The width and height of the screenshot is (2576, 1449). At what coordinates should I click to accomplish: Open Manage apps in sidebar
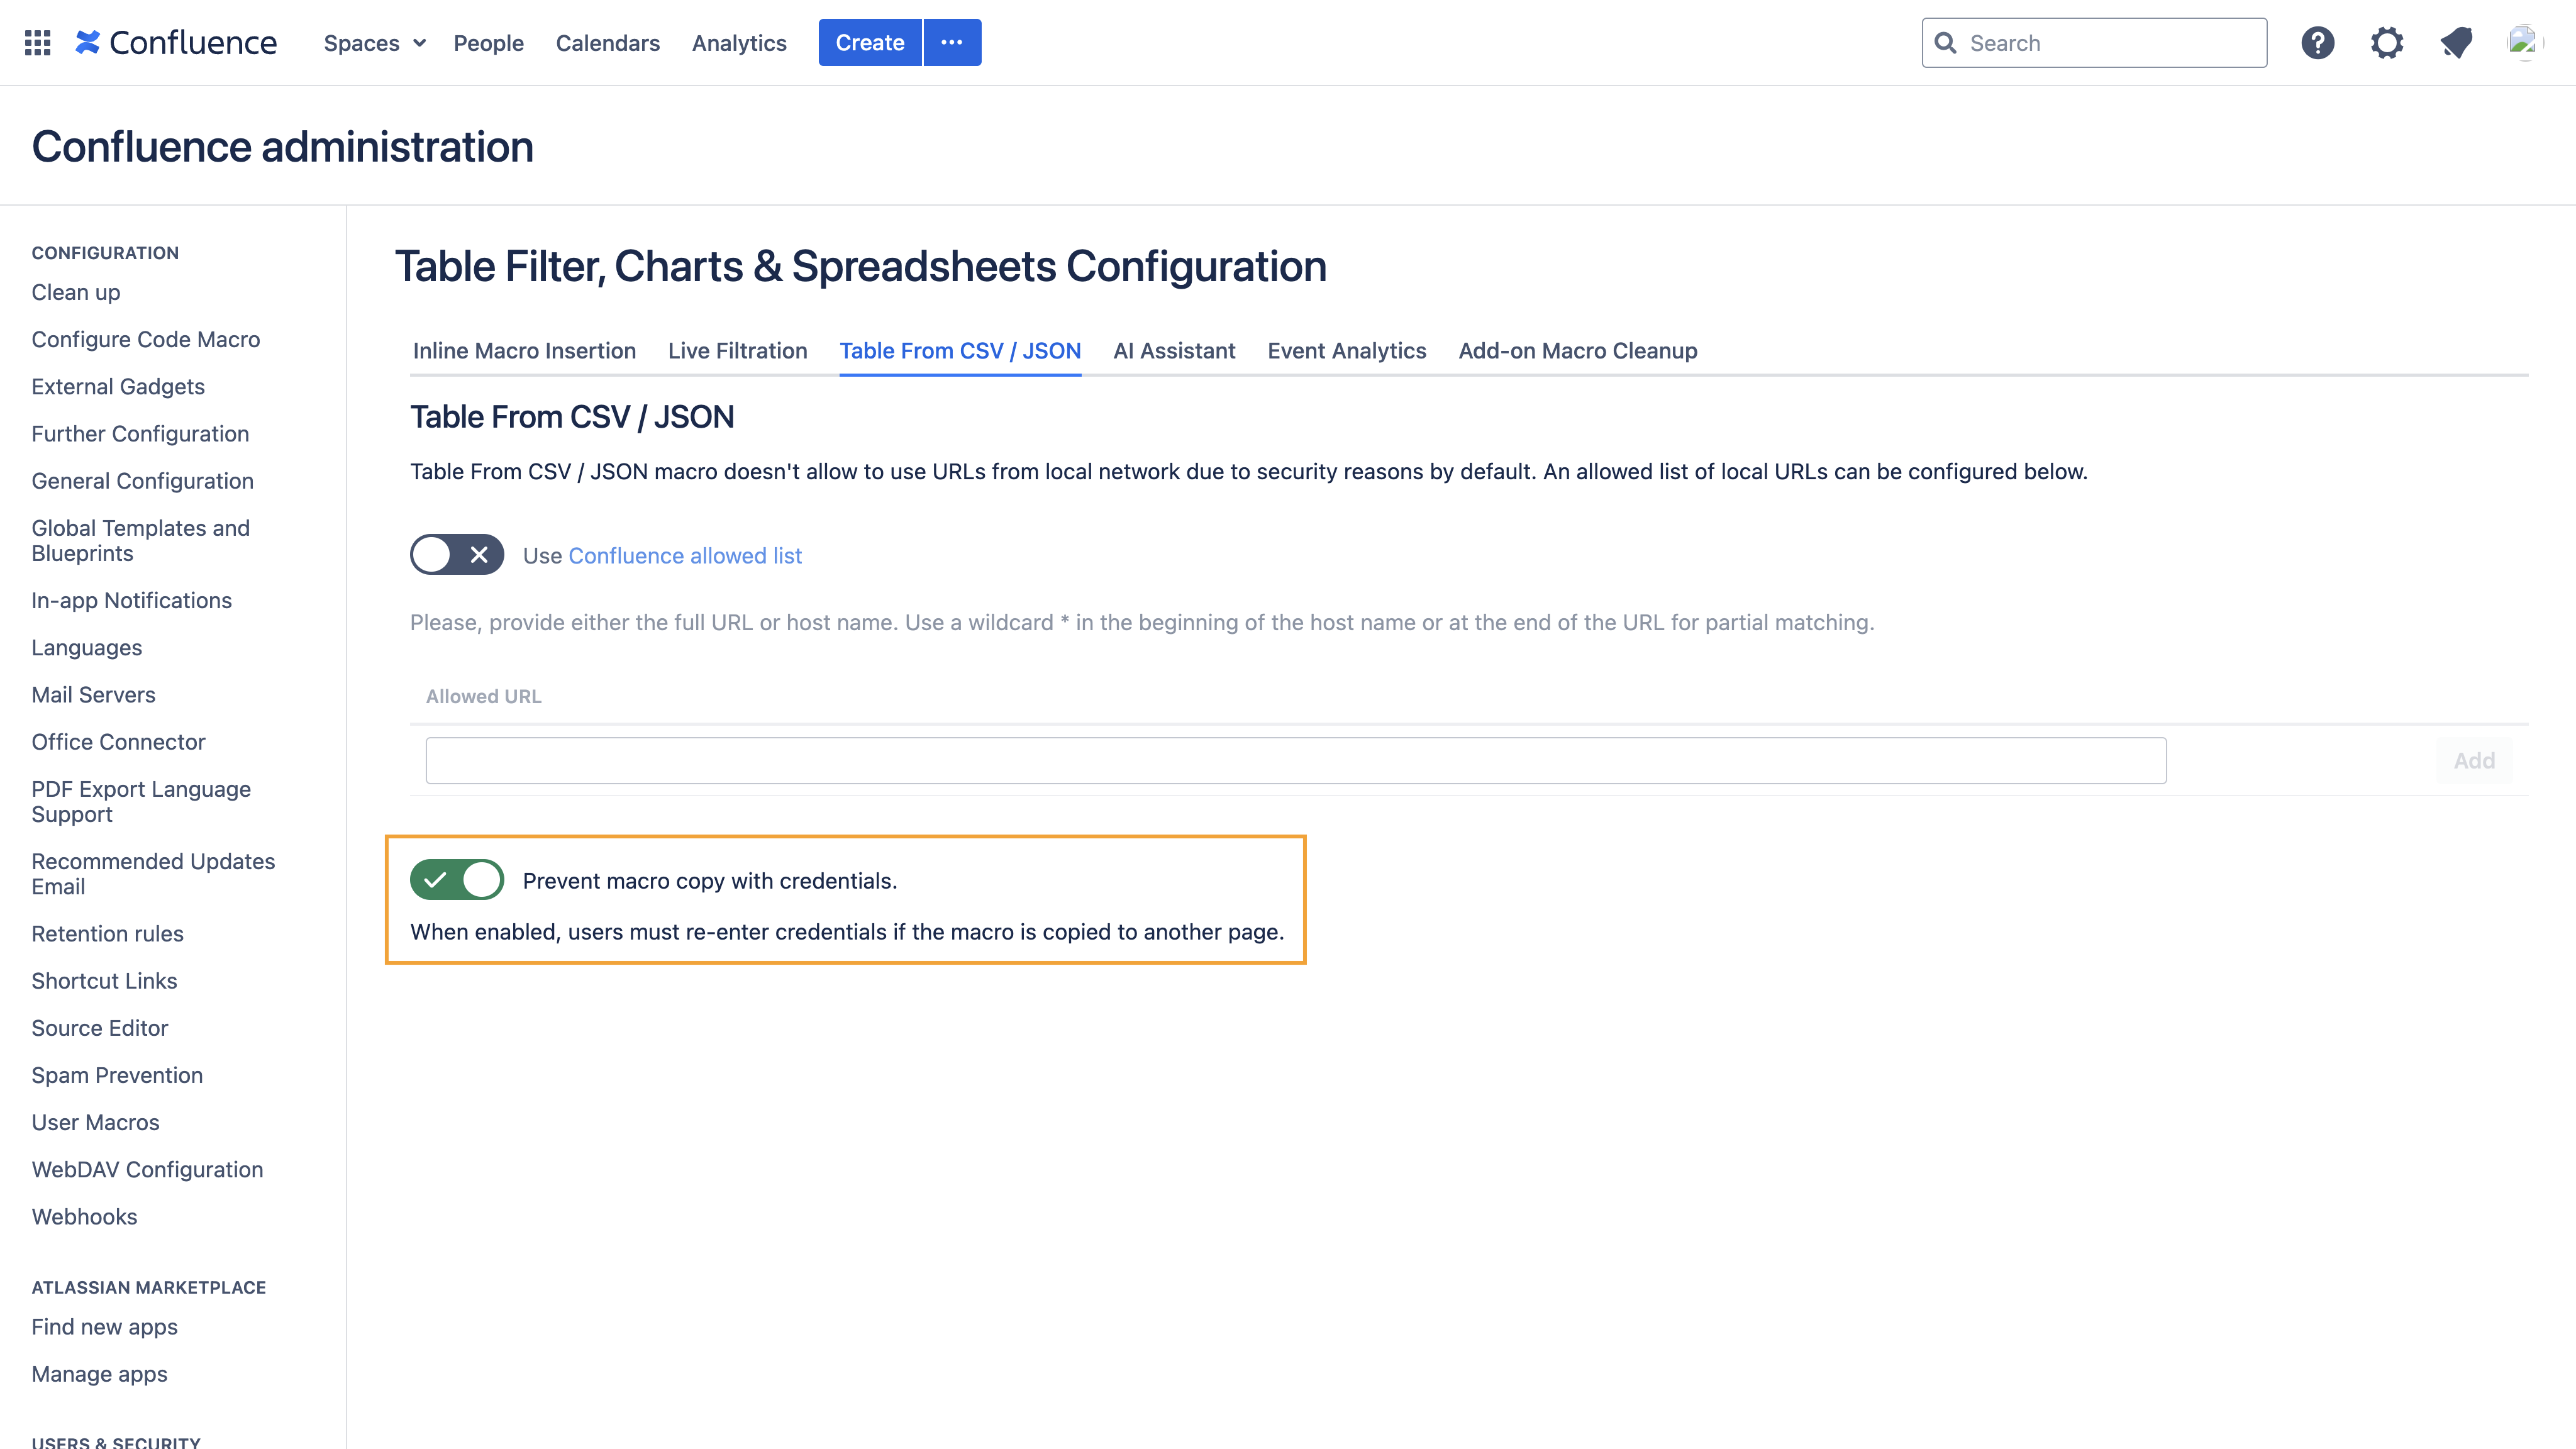99,1374
